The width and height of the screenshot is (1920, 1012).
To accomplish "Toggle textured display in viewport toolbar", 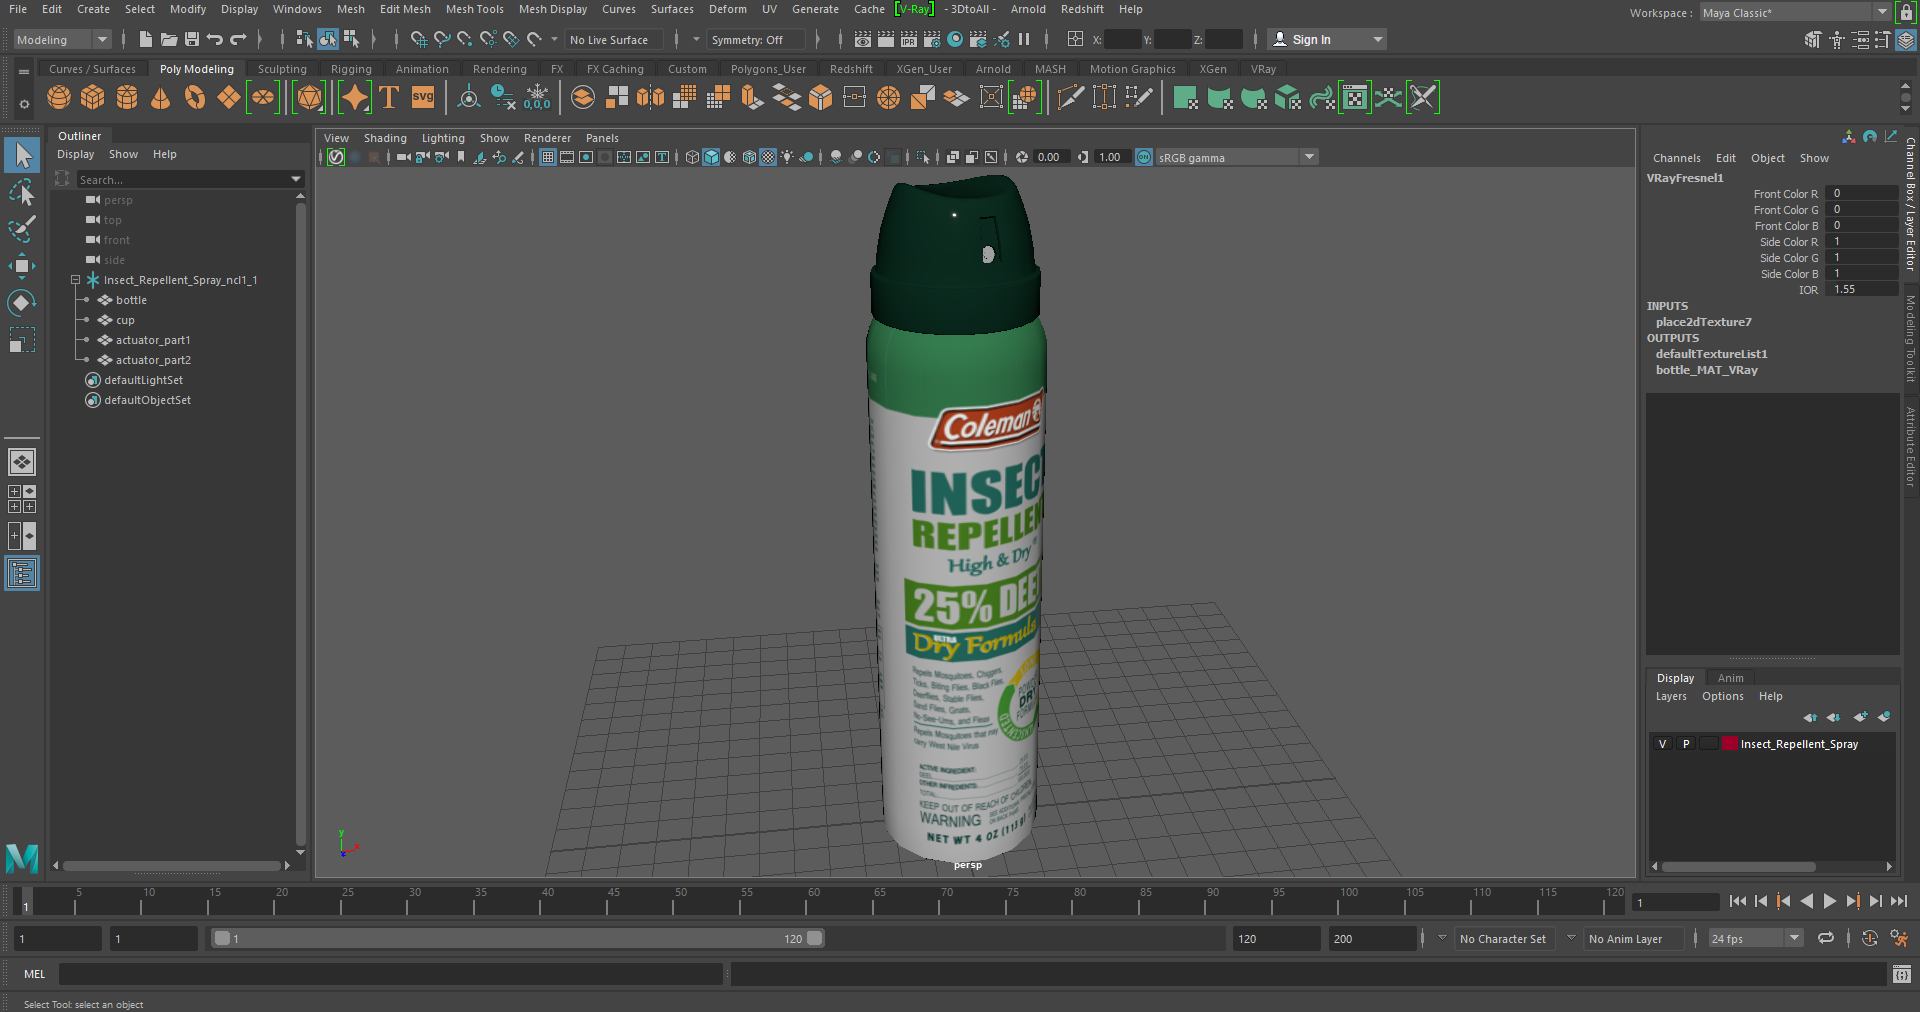I will (768, 157).
